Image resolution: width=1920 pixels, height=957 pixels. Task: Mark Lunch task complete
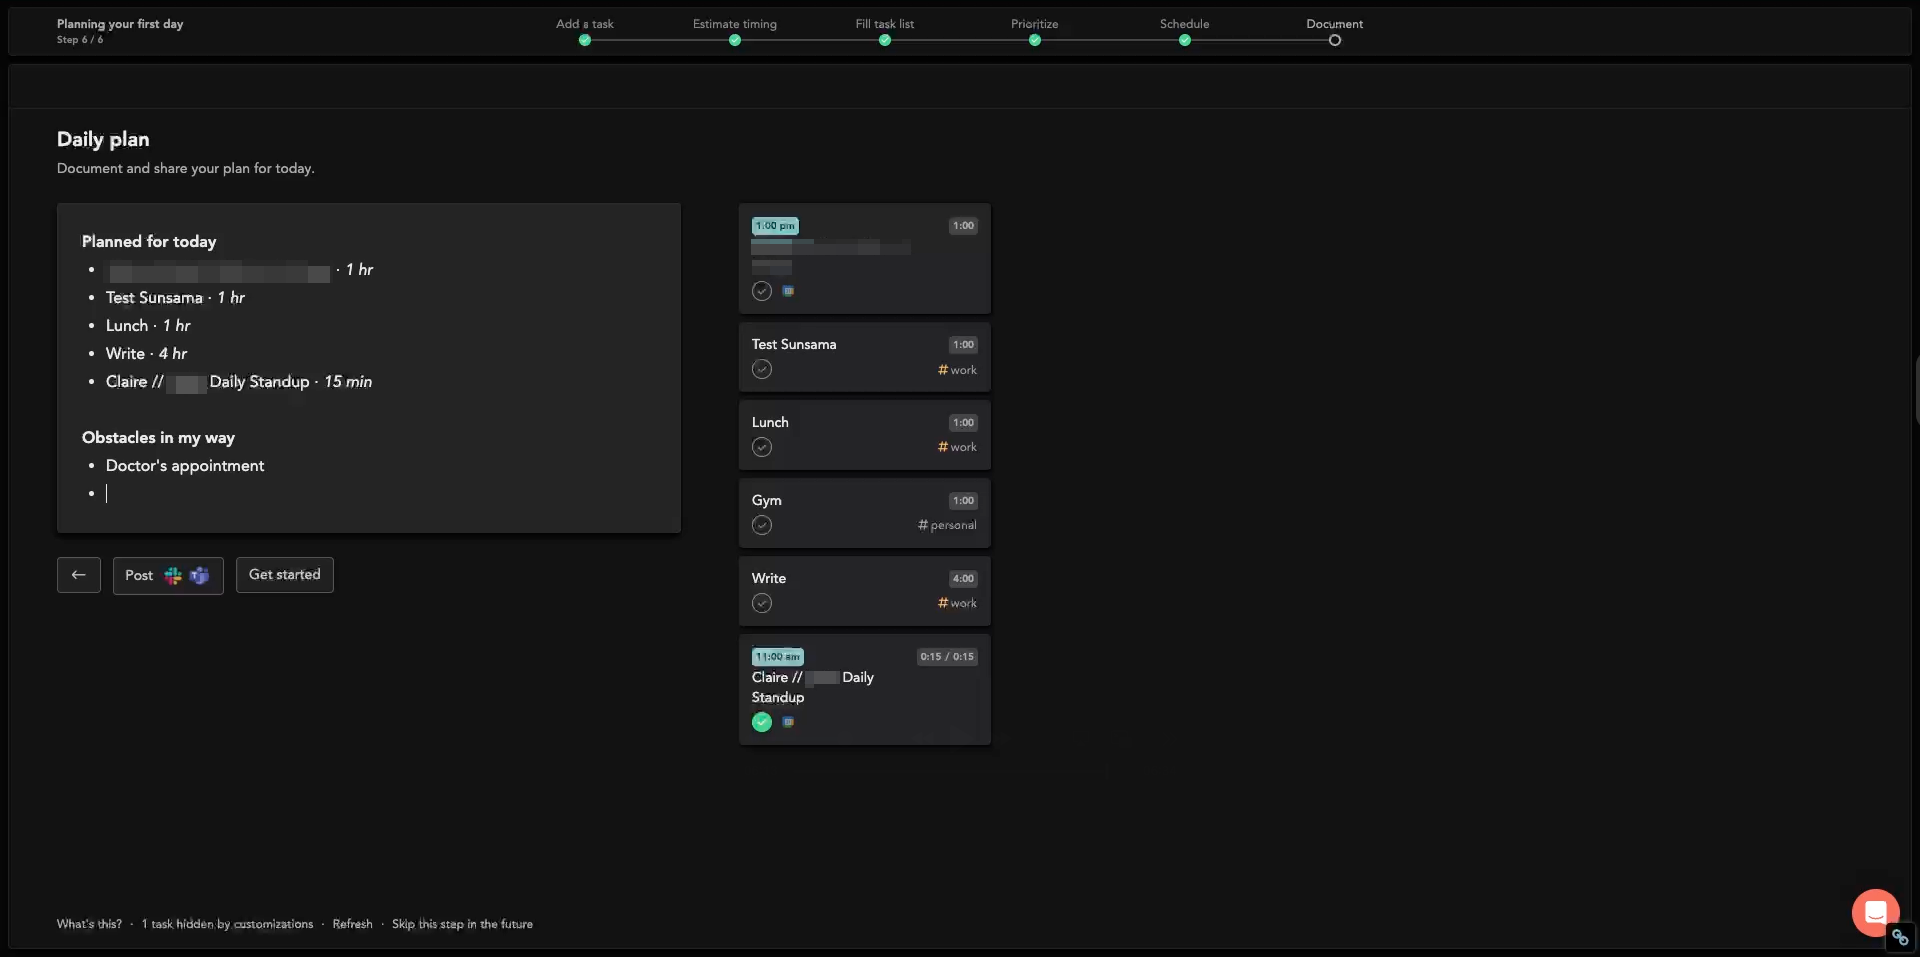pos(762,447)
